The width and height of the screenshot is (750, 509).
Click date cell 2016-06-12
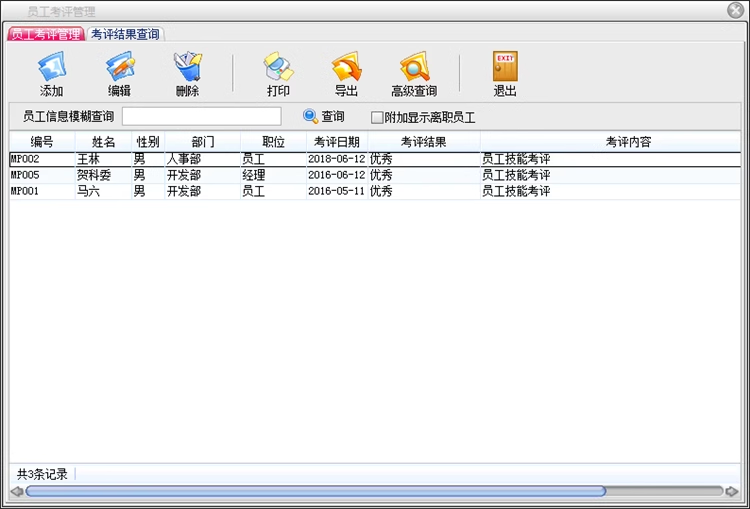point(337,175)
